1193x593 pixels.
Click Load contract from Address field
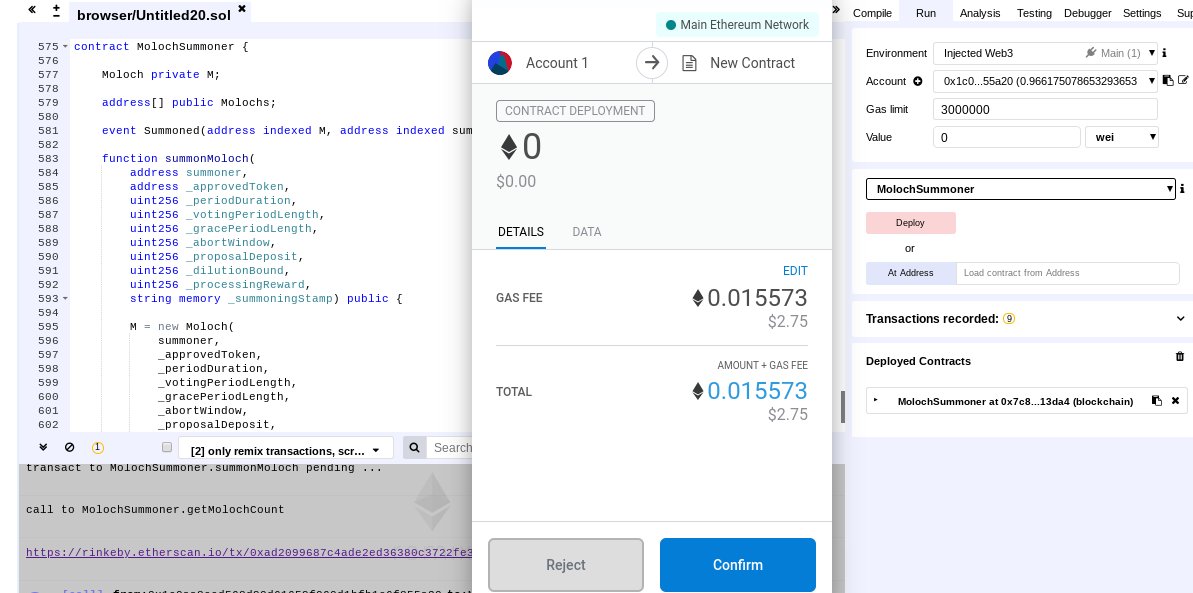(x=1067, y=273)
